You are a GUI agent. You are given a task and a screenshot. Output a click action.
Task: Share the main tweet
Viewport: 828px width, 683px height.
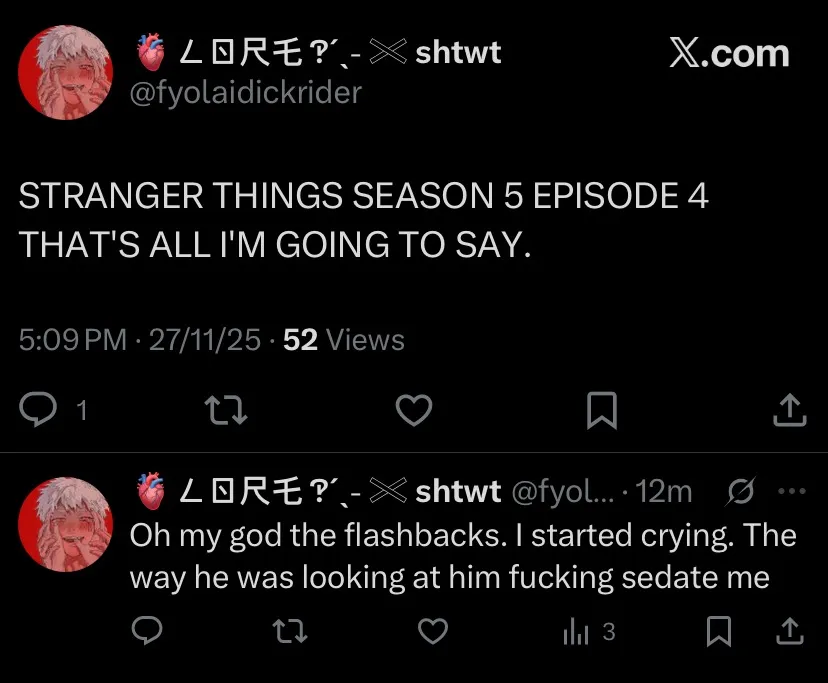point(790,410)
